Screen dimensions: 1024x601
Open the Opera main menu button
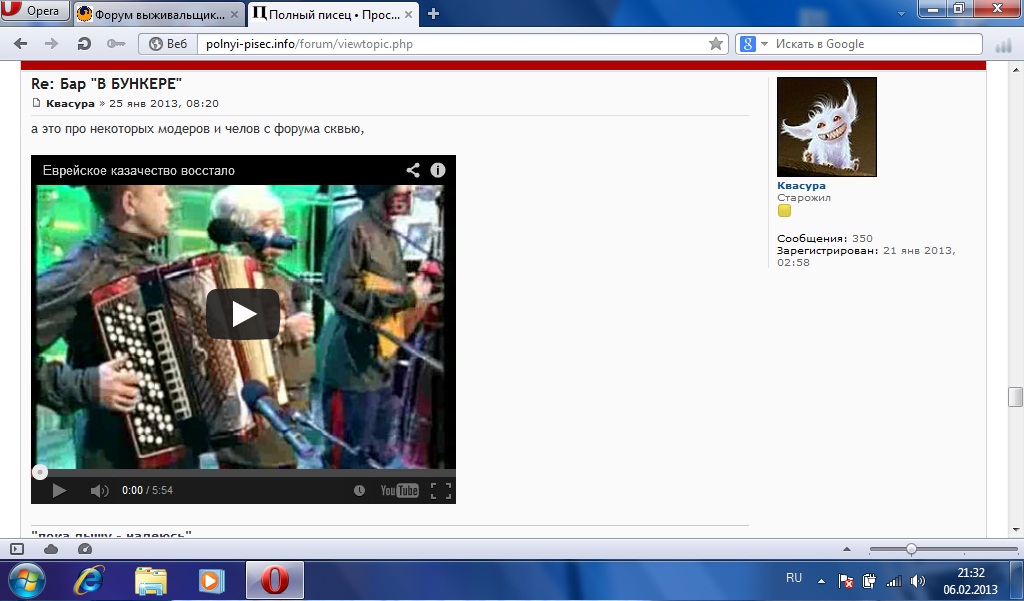click(34, 10)
